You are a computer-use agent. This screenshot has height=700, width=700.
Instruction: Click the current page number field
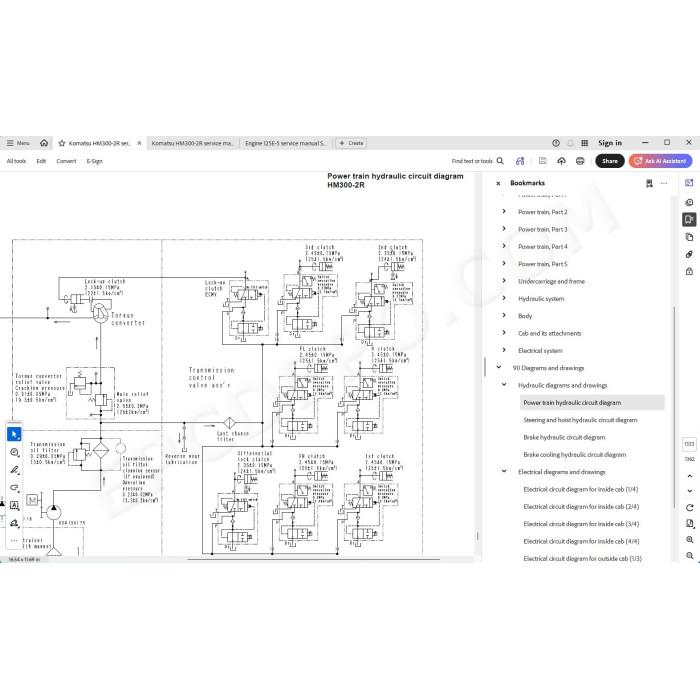coord(689,444)
